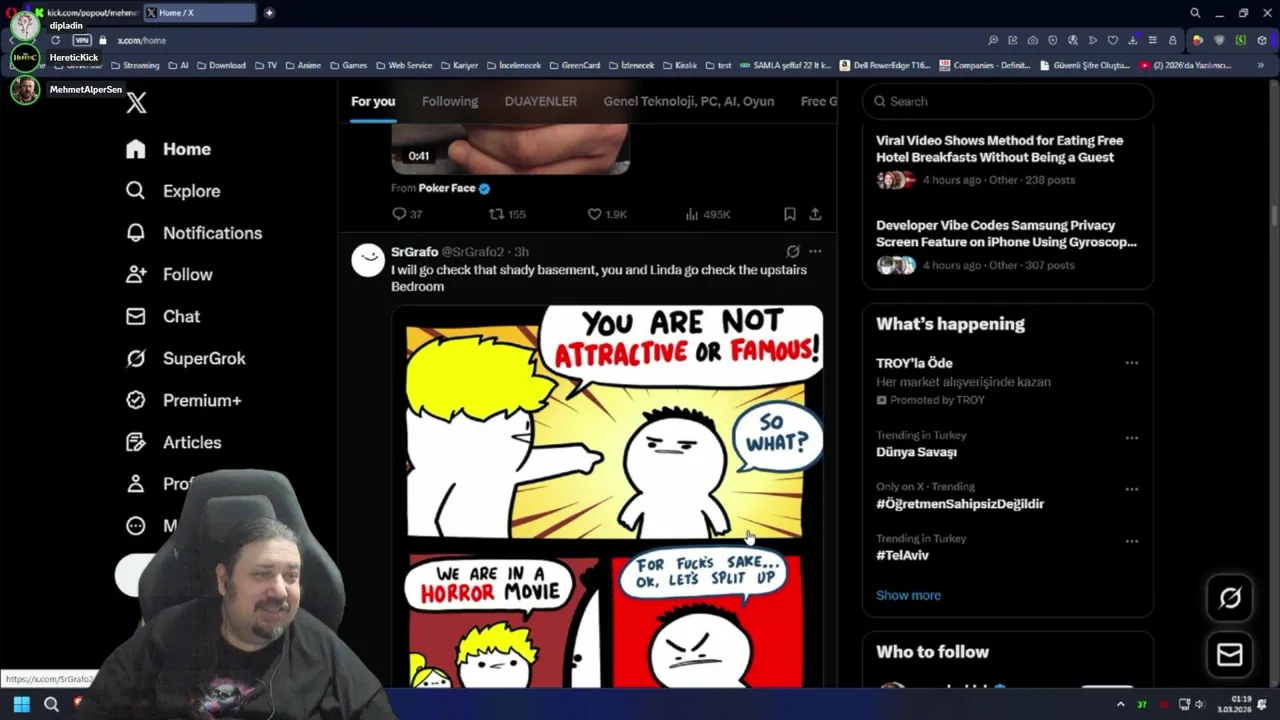Share the Poker Face post
This screenshot has height=720, width=1280.
click(x=815, y=214)
